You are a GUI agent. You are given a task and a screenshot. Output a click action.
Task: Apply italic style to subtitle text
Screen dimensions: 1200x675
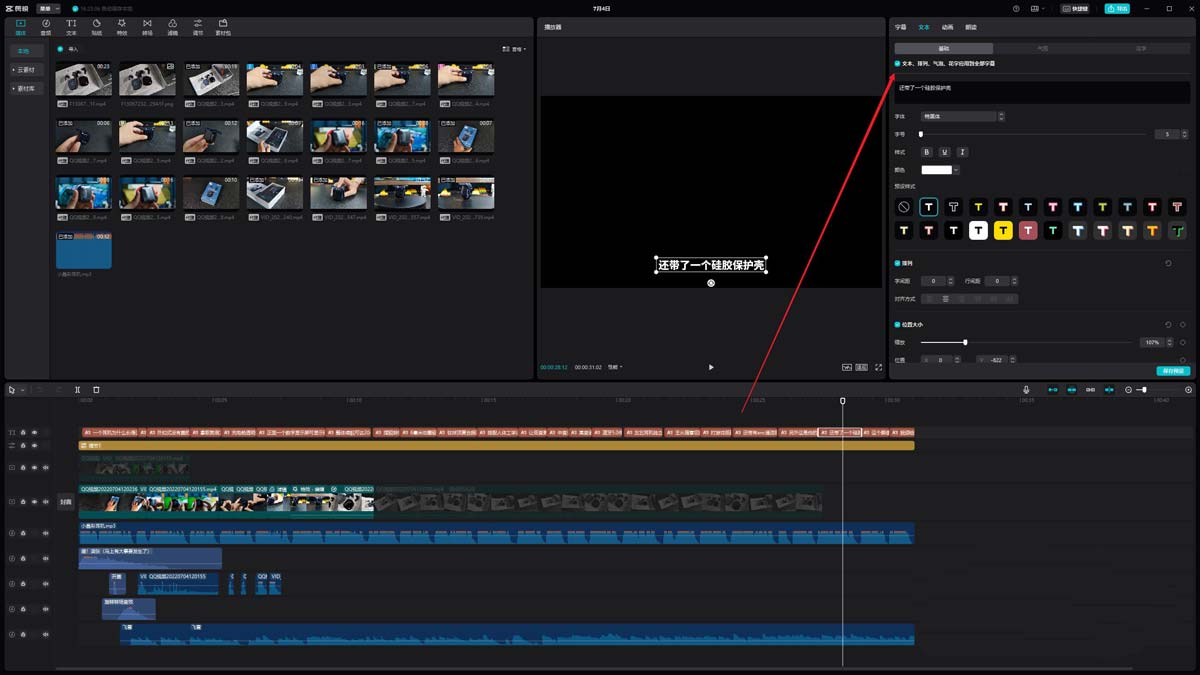pos(962,152)
